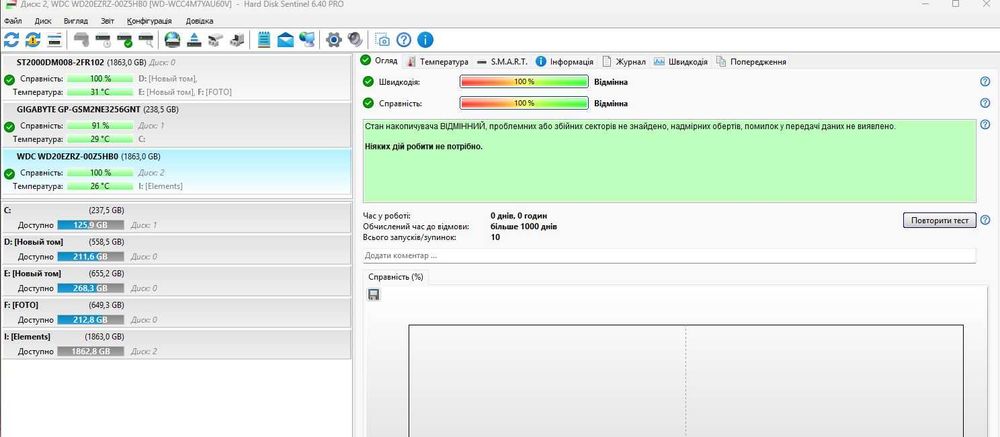1000x437 pixels.
Task: Click the disk icon with magnifier
Action: coord(146,40)
